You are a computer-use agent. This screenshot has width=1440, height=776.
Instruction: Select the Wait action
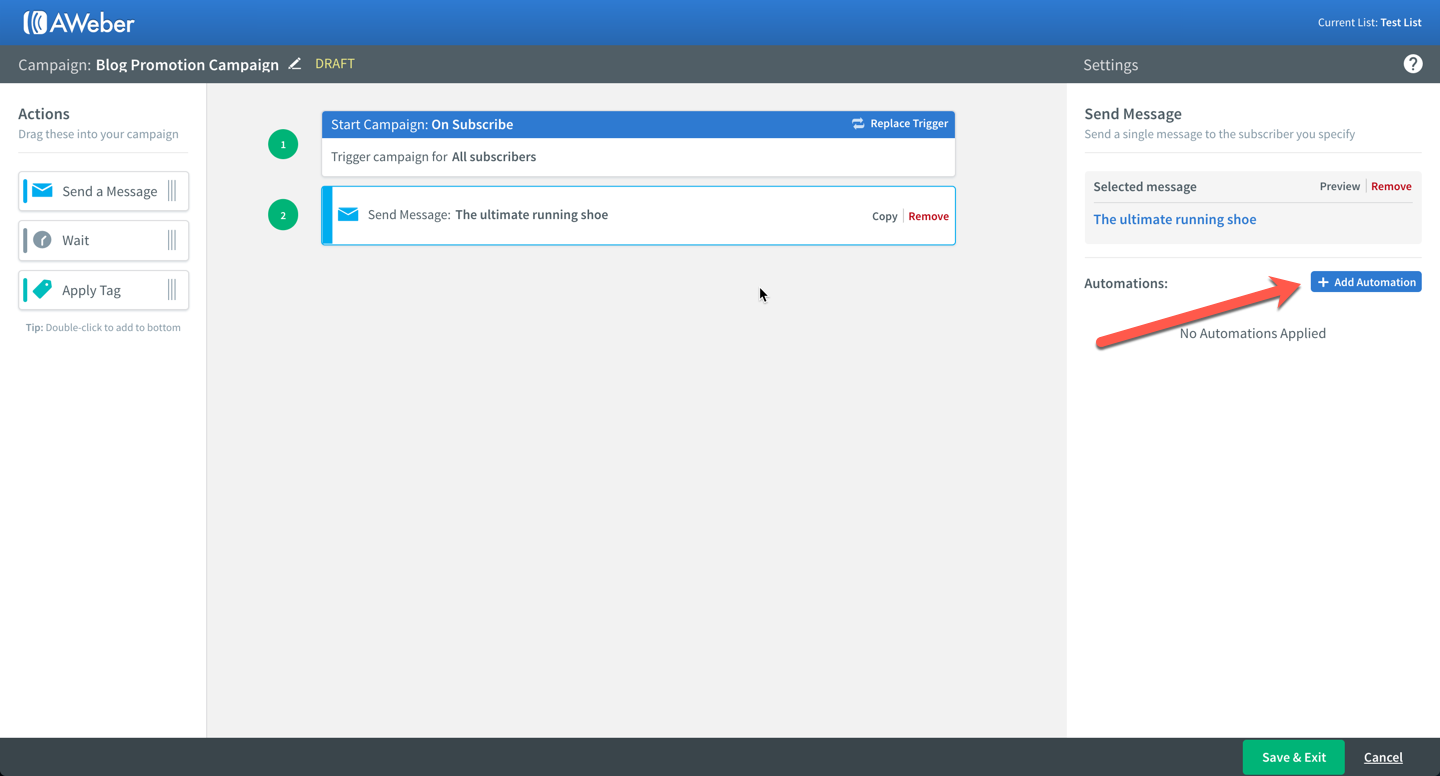[x=104, y=240]
